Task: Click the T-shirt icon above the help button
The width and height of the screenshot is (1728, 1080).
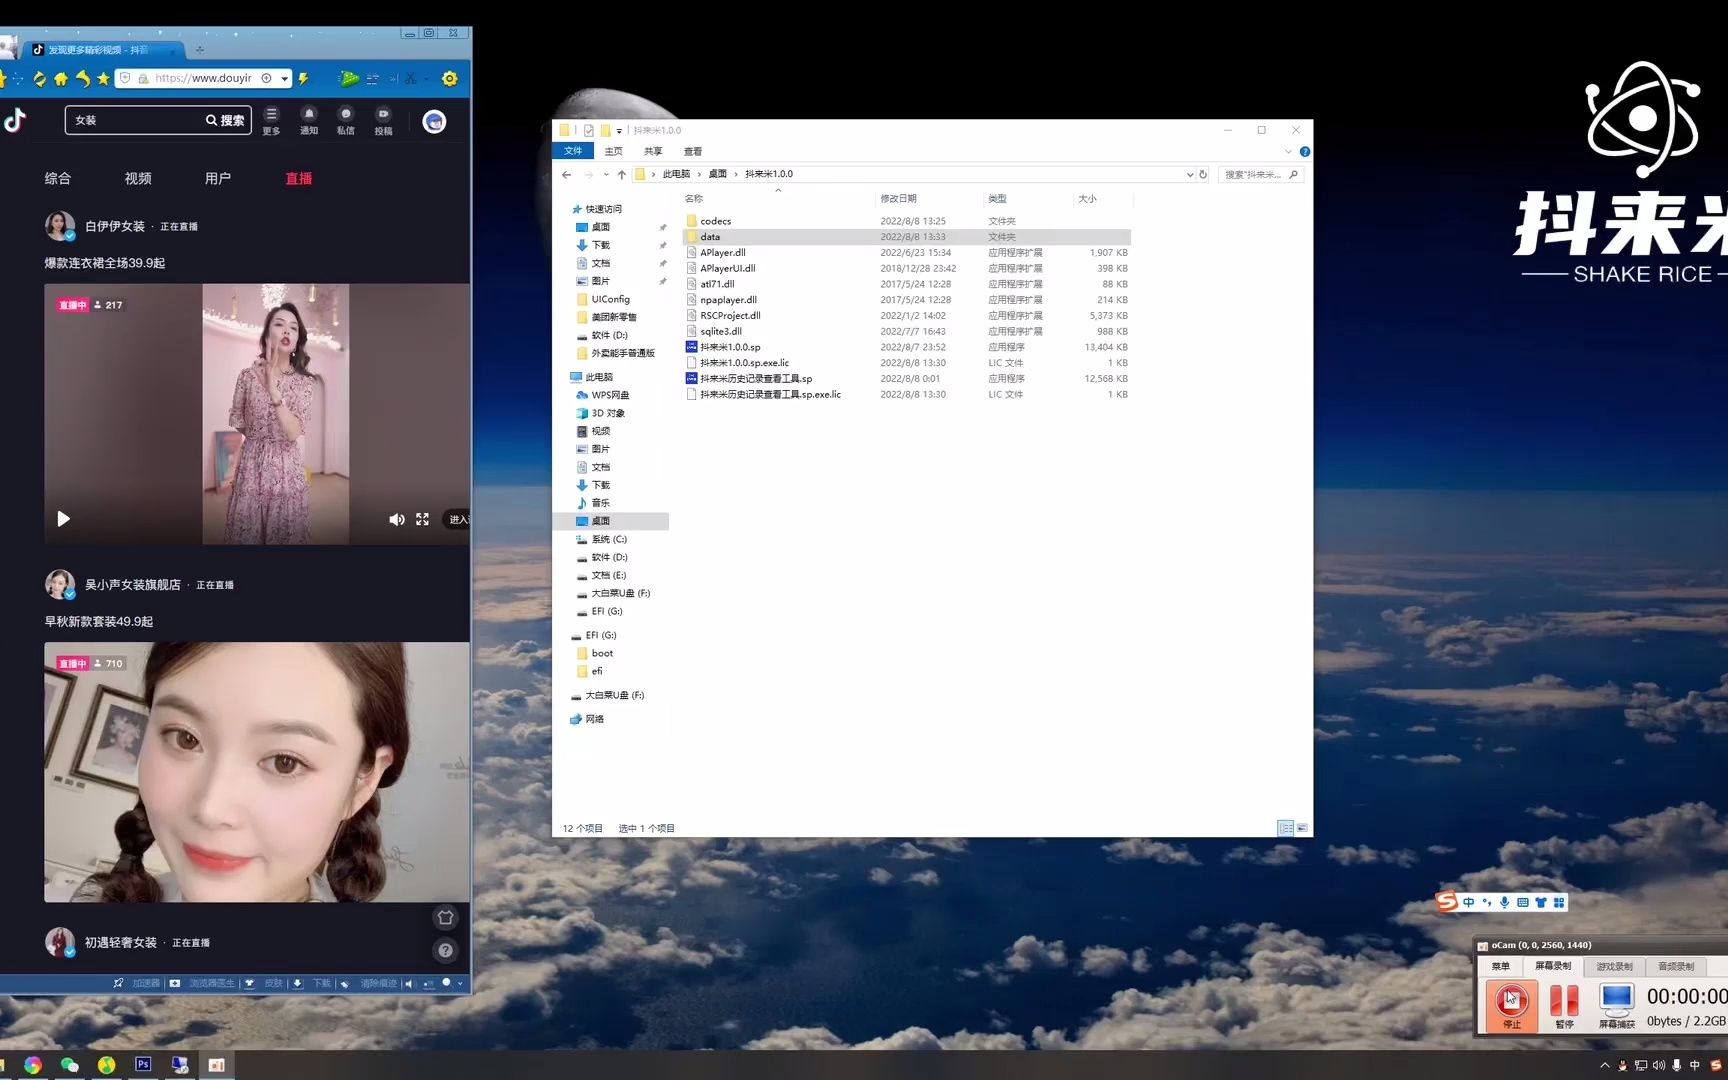Action: [446, 917]
